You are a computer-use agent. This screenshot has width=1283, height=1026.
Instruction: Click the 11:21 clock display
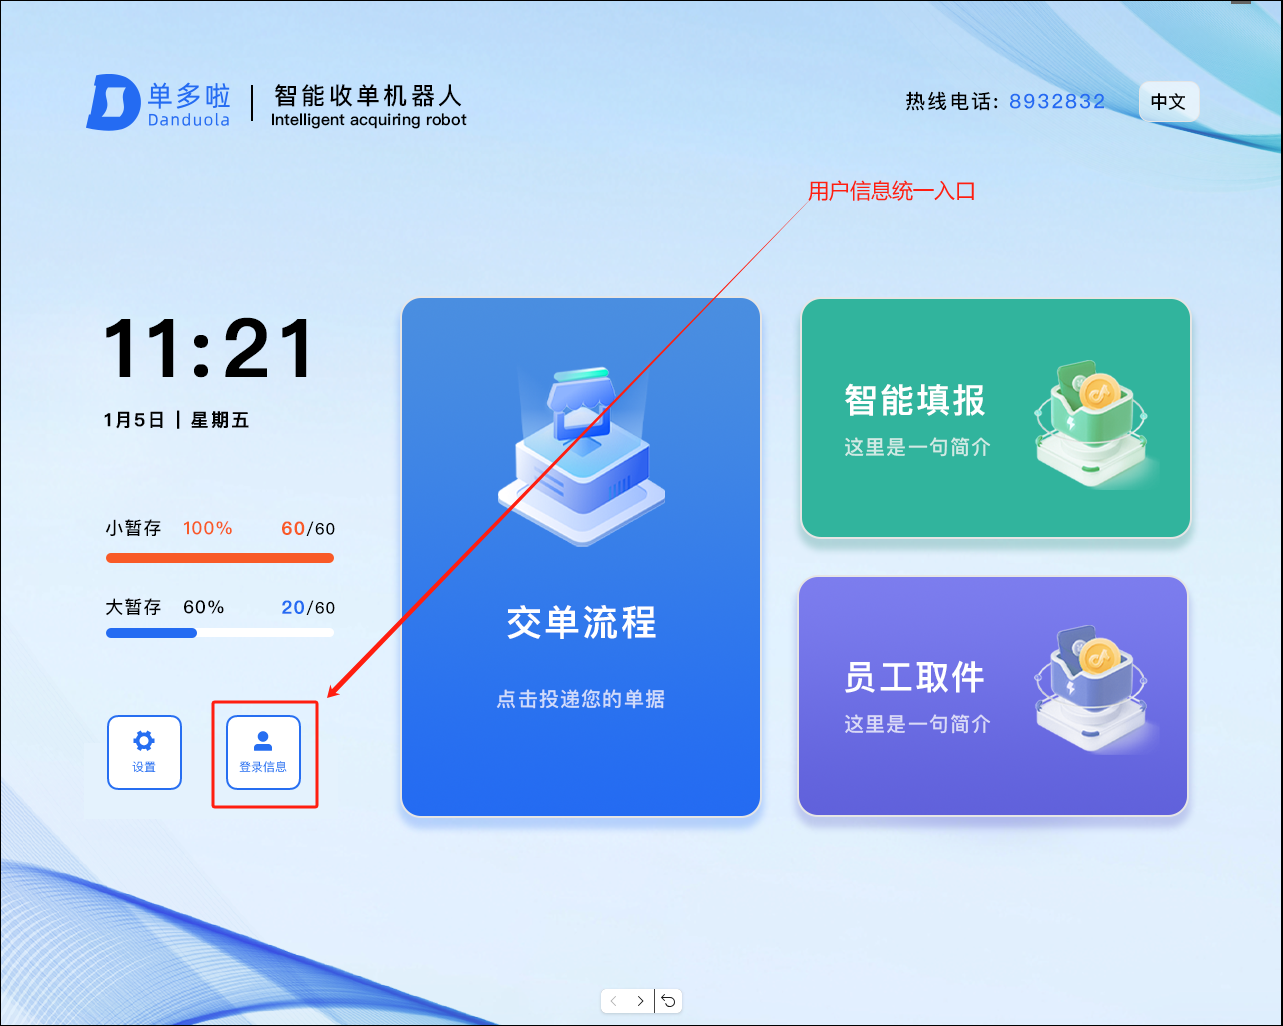(209, 349)
